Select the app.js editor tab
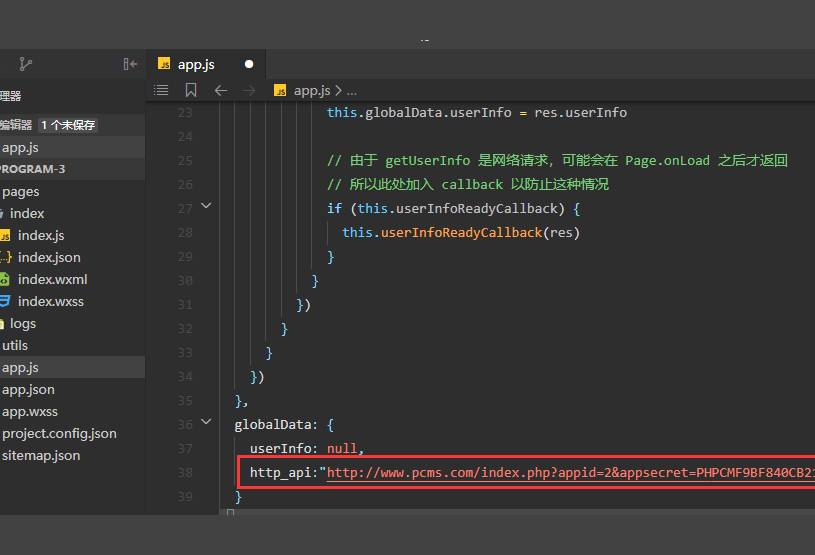The height and width of the screenshot is (555, 815). click(x=196, y=64)
